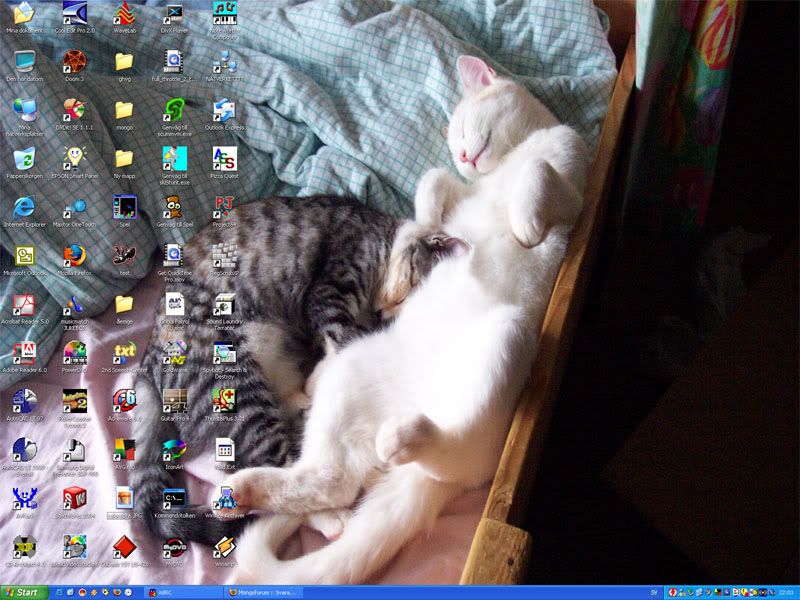Launch Mozilla Firefox from the desktop
The image size is (800, 600).
(x=74, y=256)
